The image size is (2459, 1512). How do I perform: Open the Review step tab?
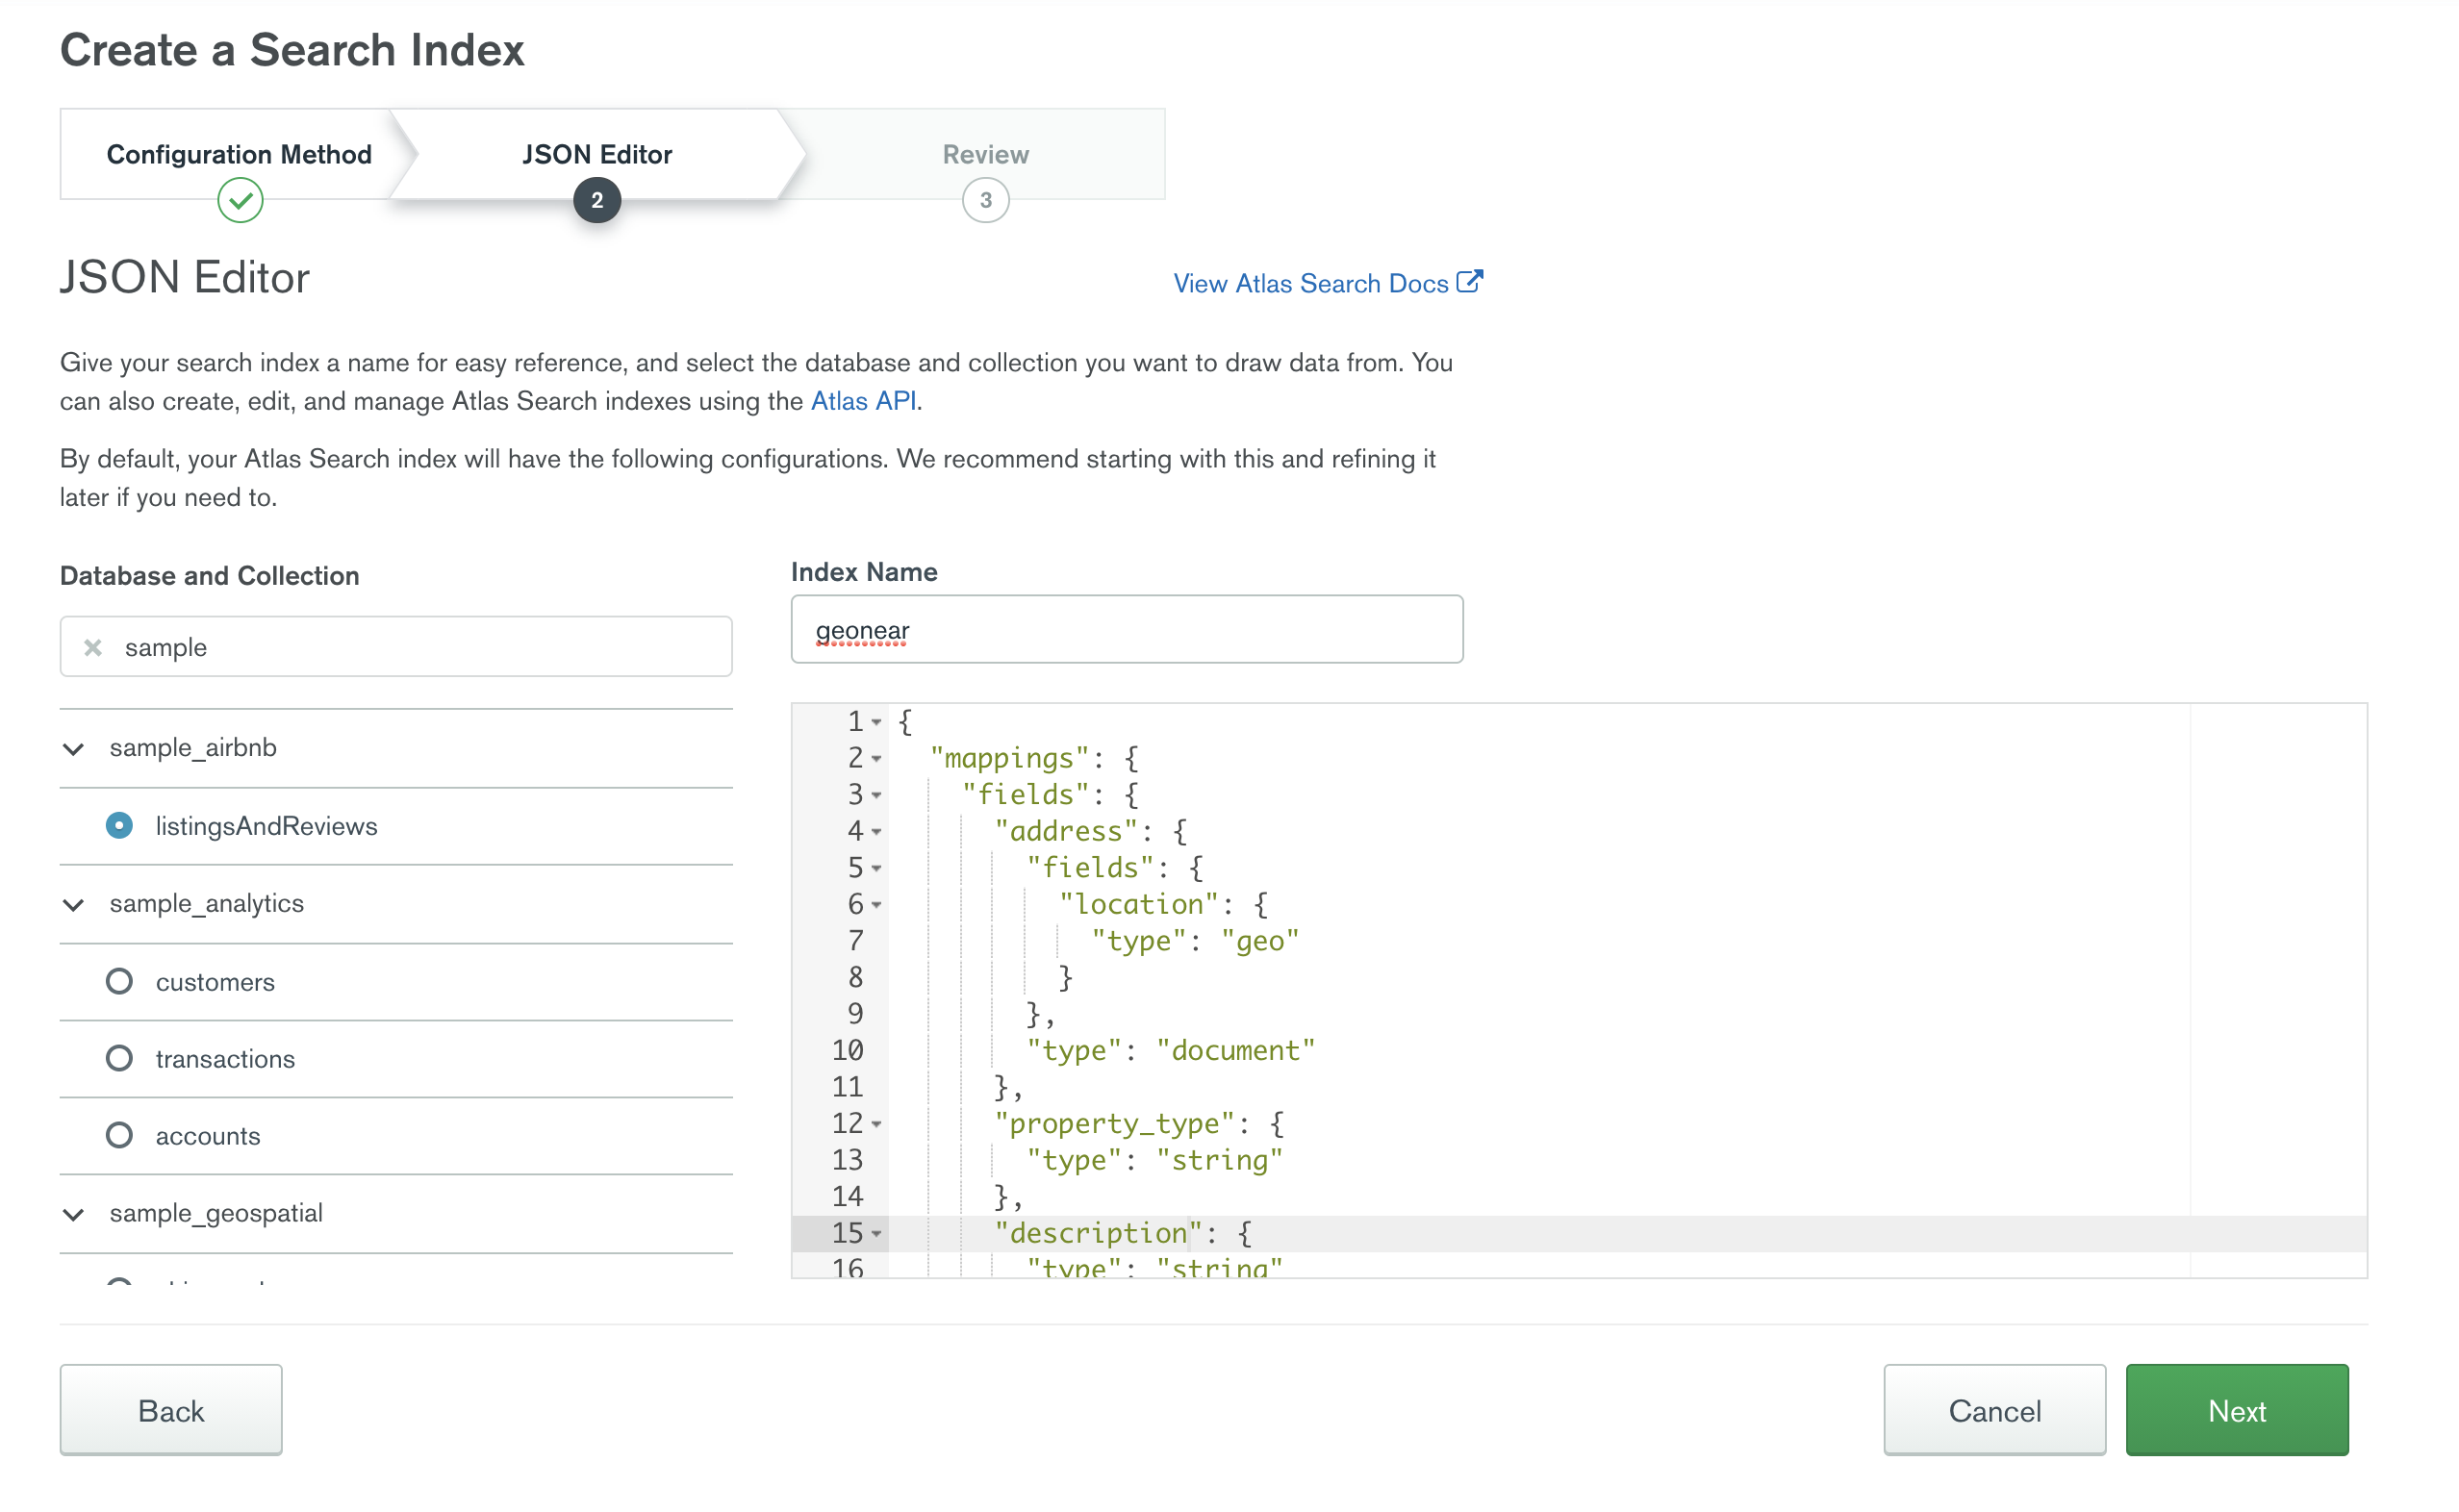(x=985, y=154)
